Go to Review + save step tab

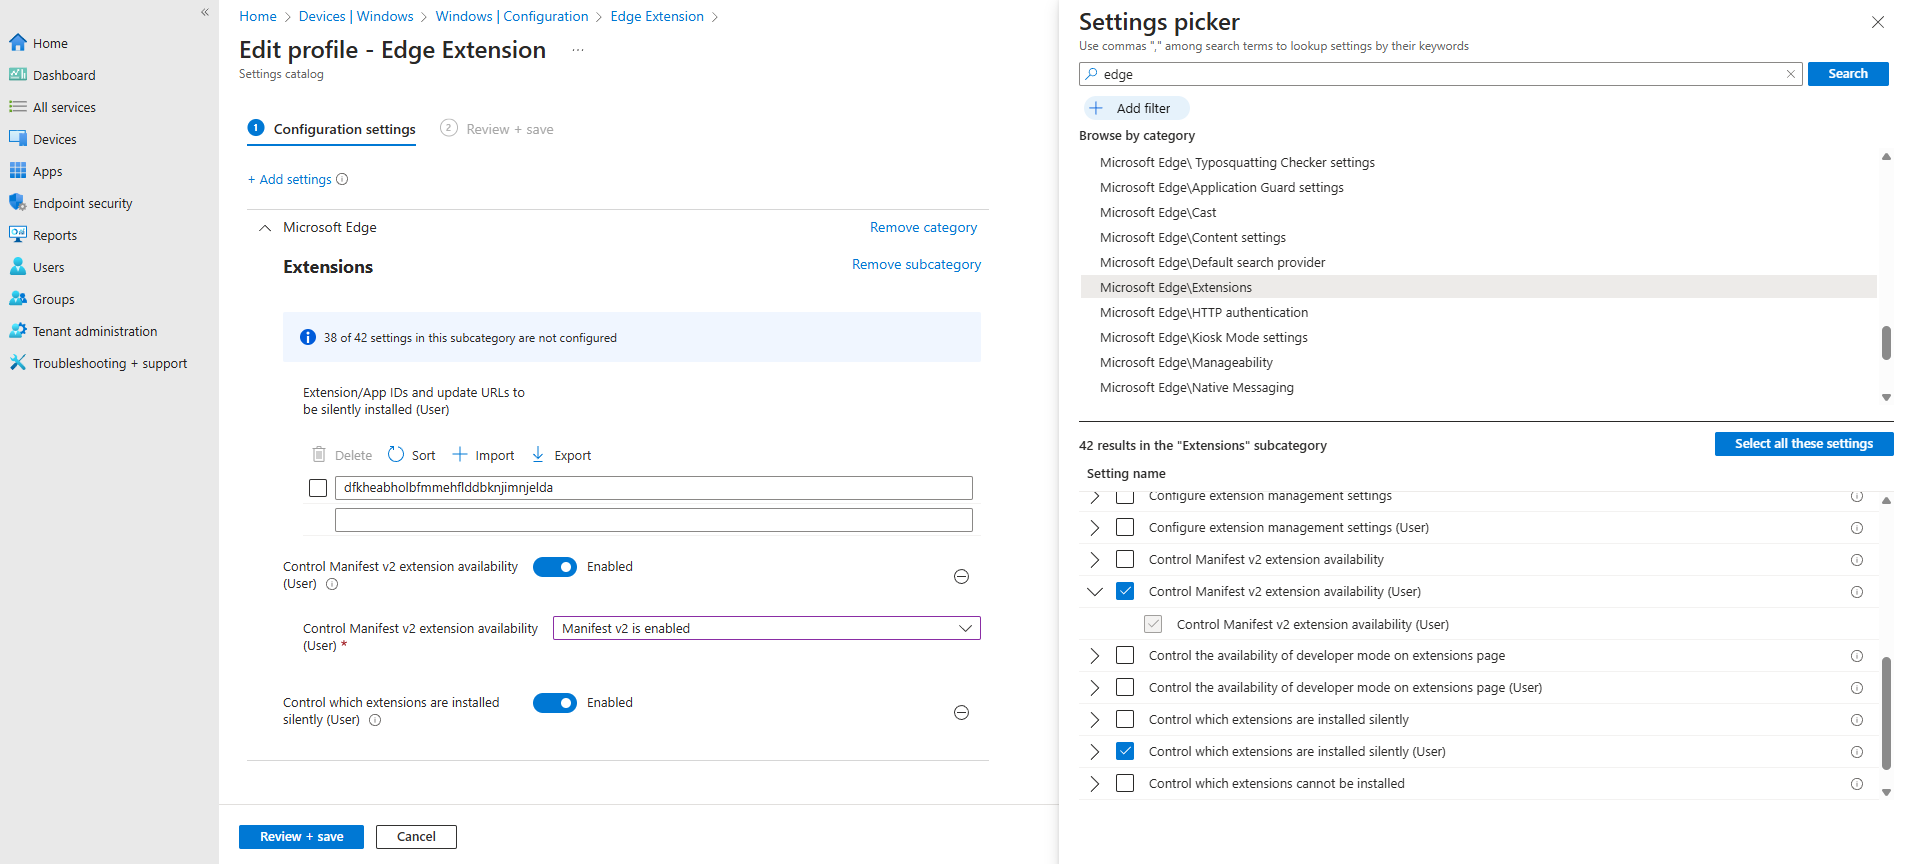497,129
